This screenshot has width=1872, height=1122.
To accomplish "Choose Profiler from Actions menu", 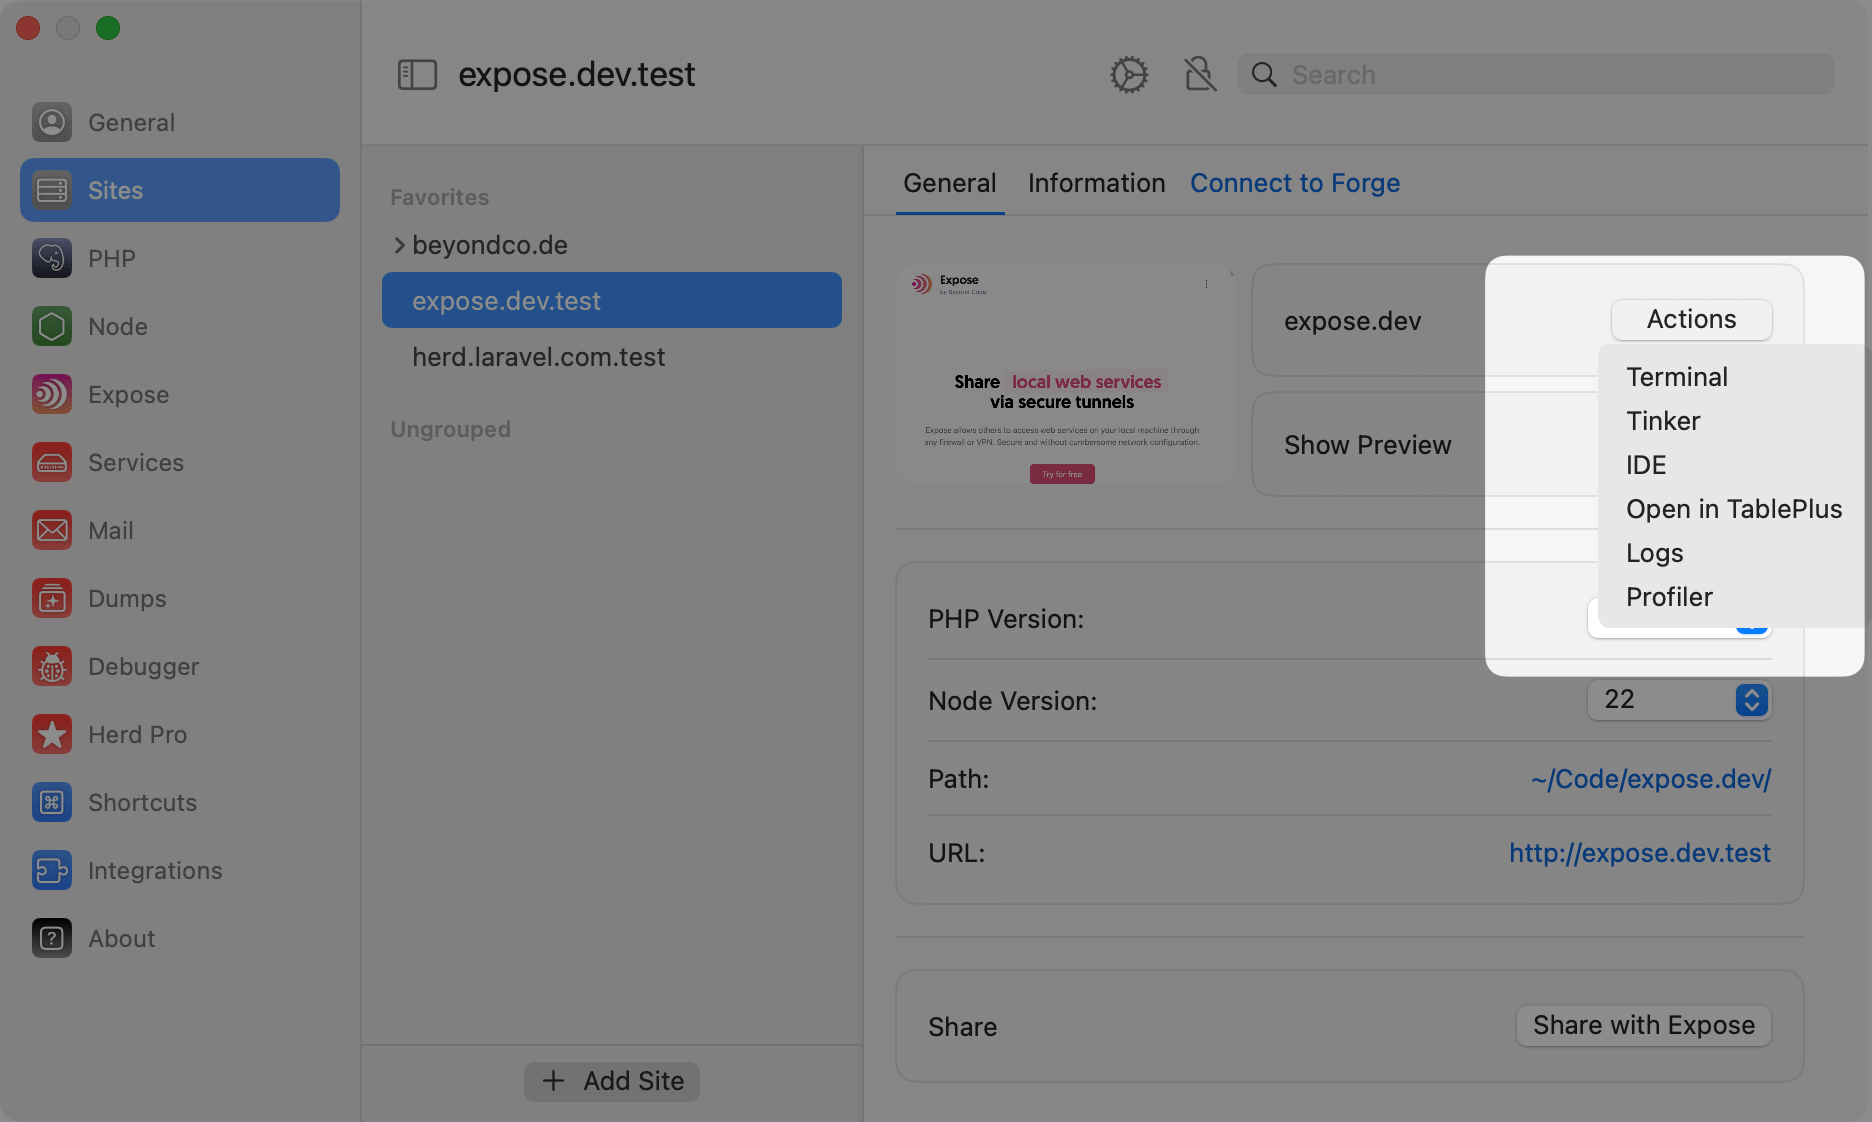I will point(1669,597).
